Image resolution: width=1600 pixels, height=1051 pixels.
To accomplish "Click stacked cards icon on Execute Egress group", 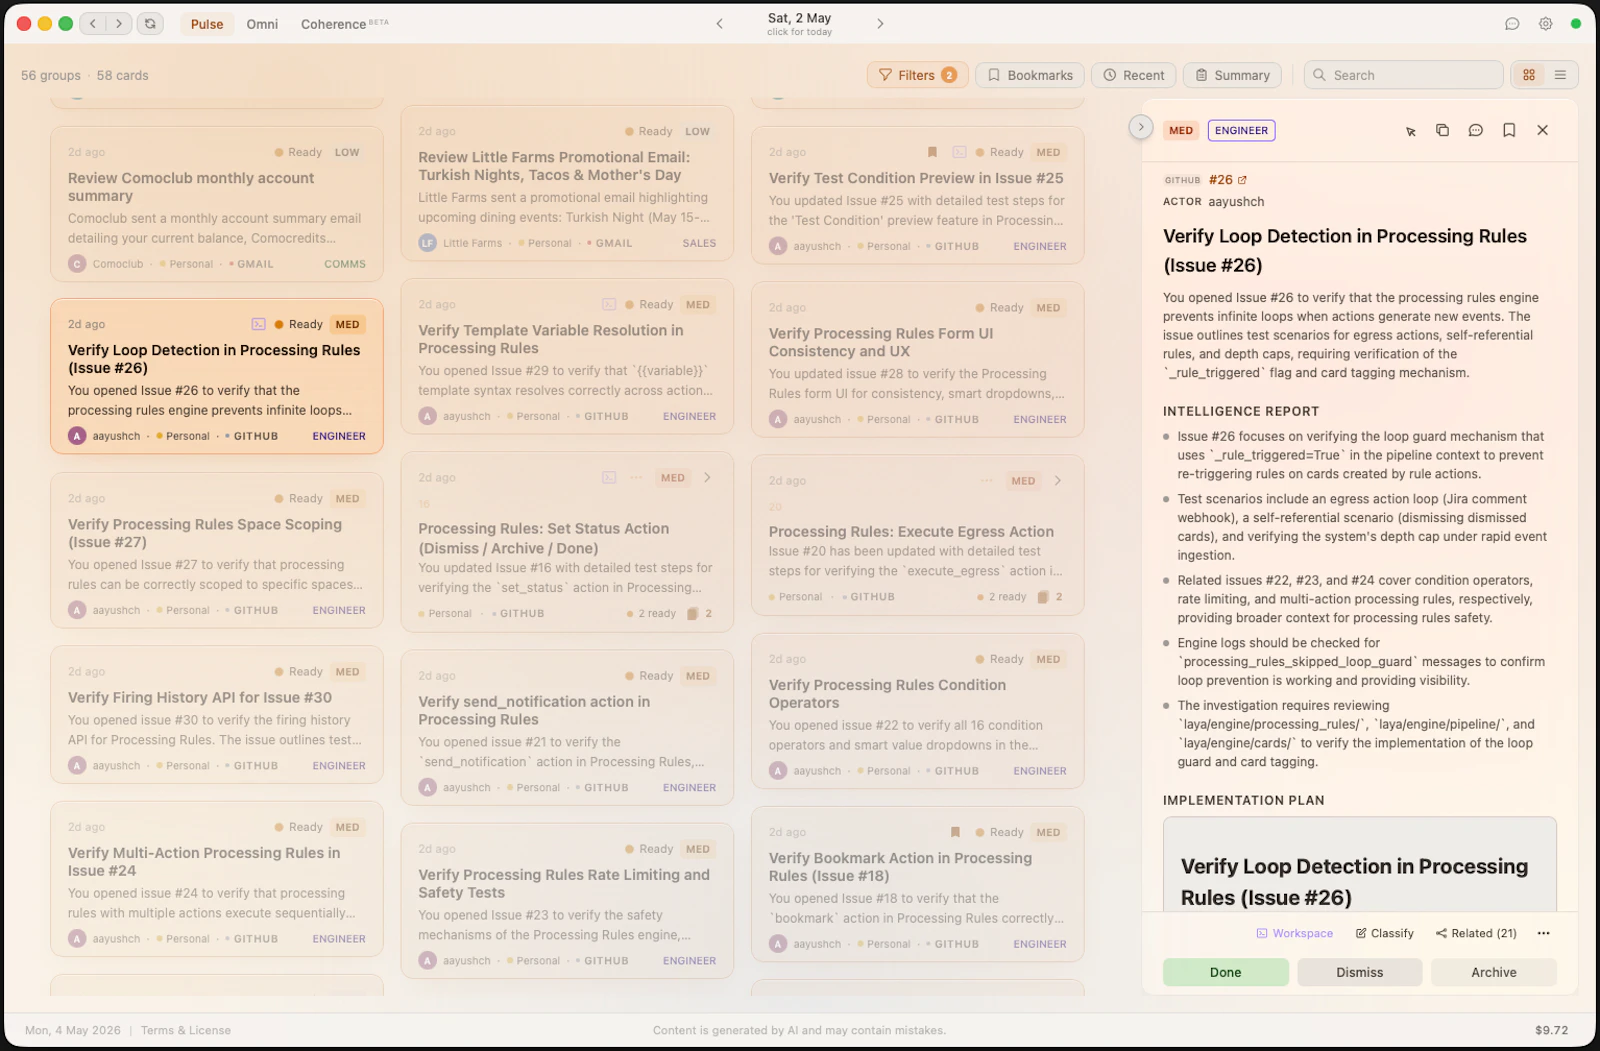I will 1043,597.
